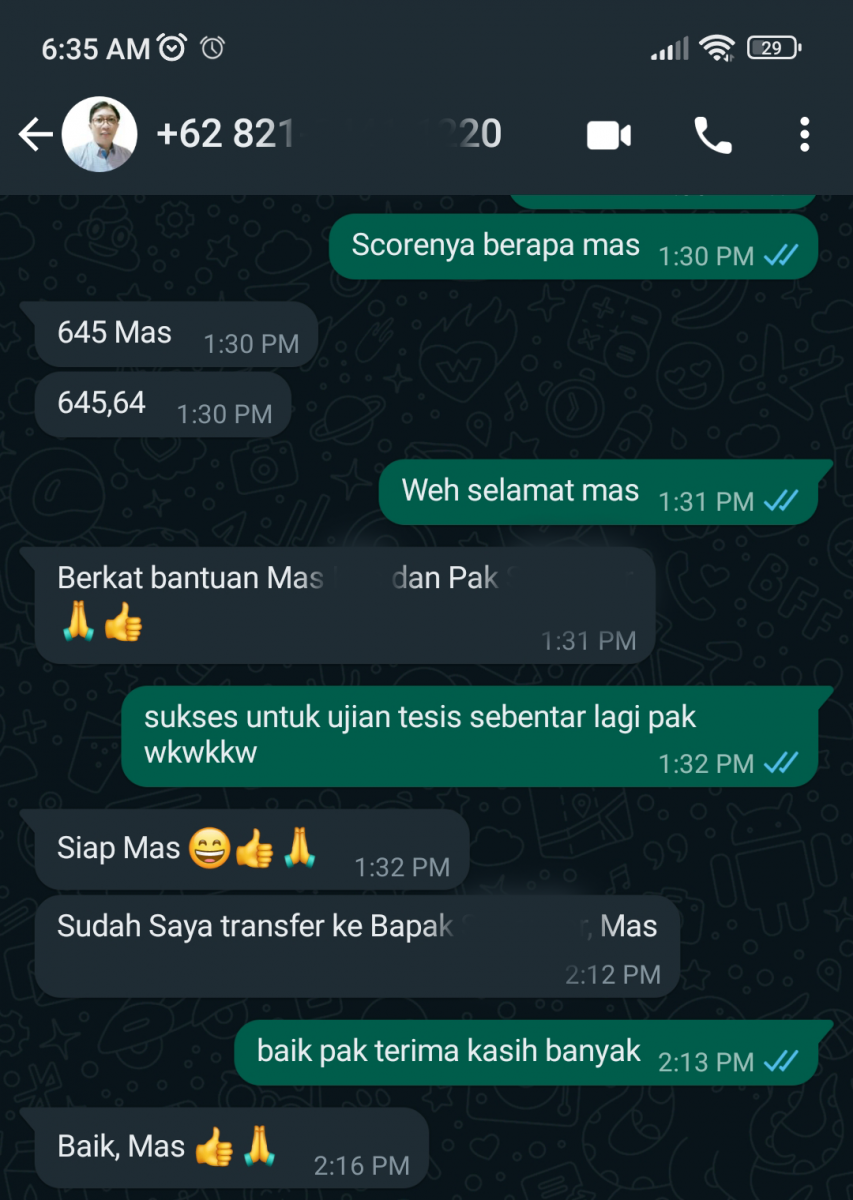Tap the cellular signal bars icon
853x1200 pixels.
click(669, 47)
